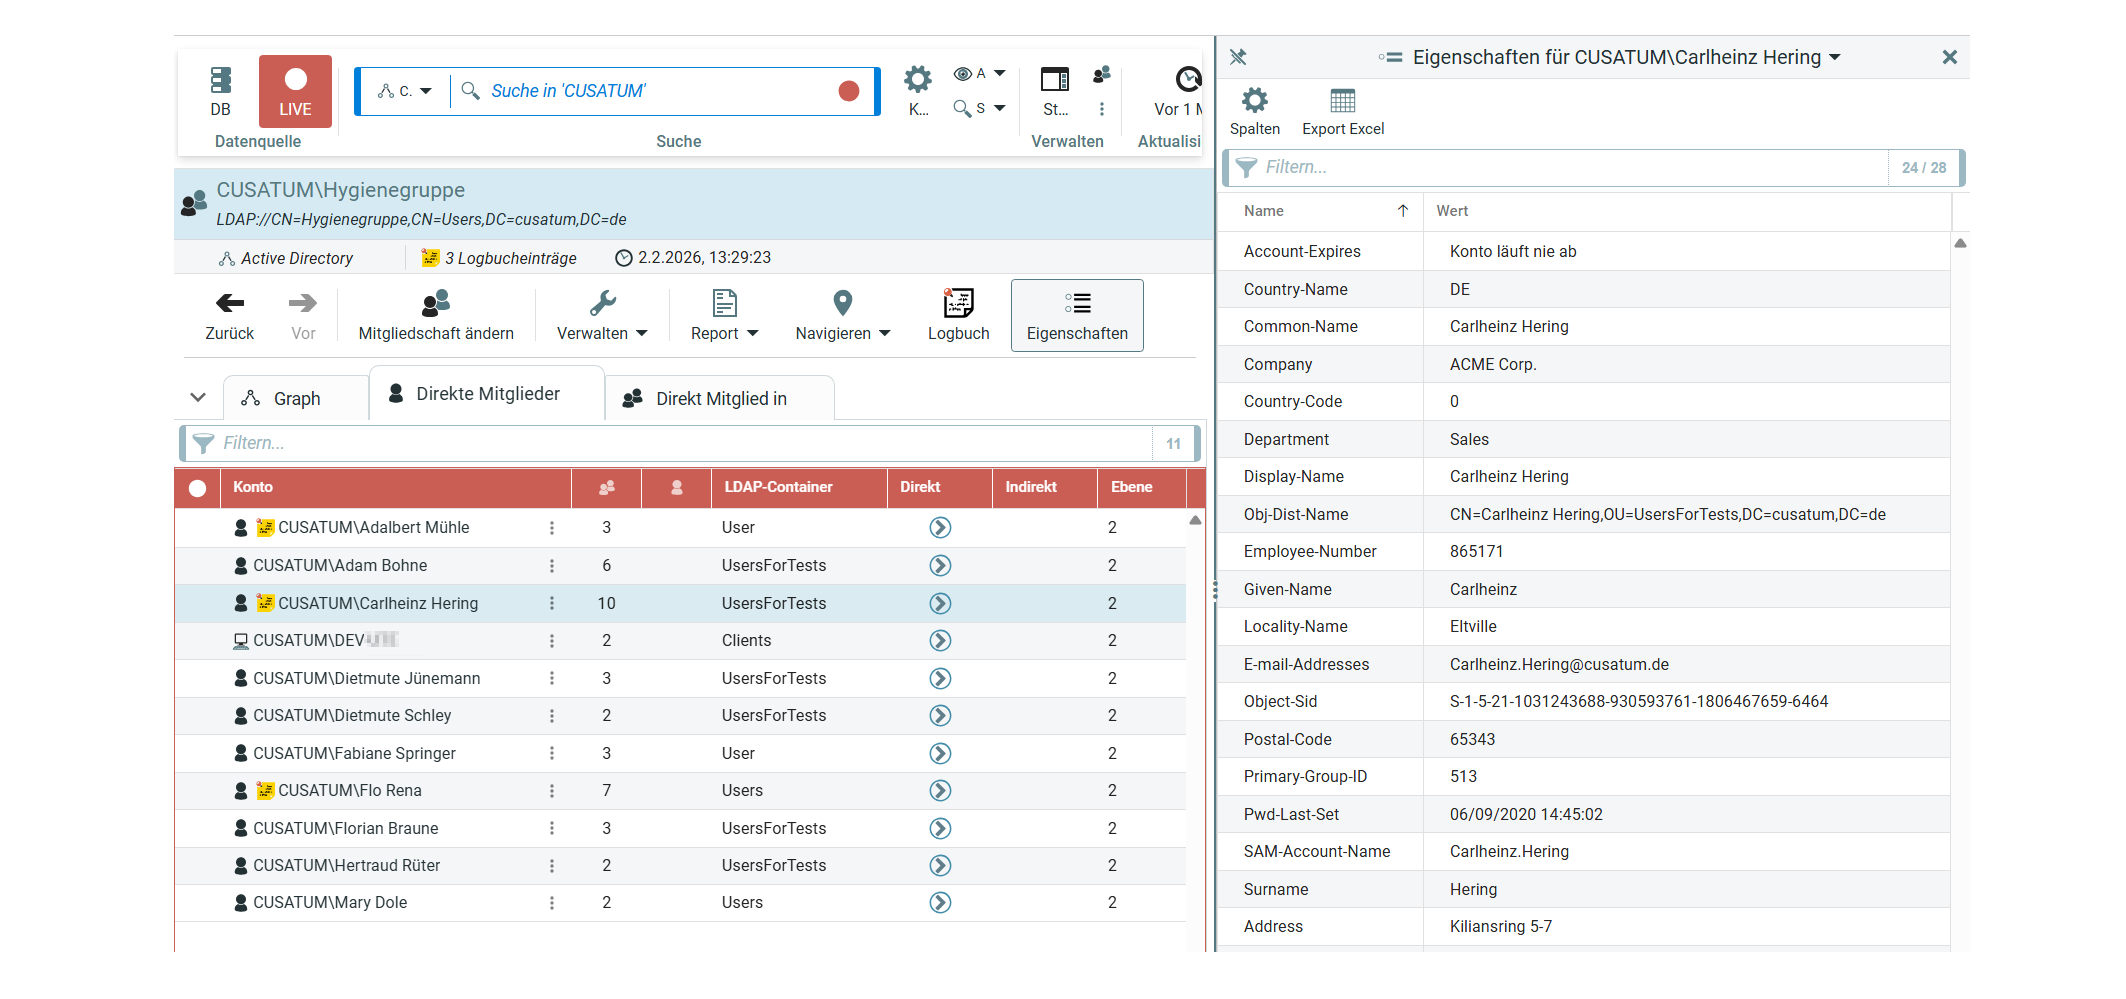The width and height of the screenshot is (2126, 999).
Task: Click the Eigenschaften button
Action: click(1077, 315)
